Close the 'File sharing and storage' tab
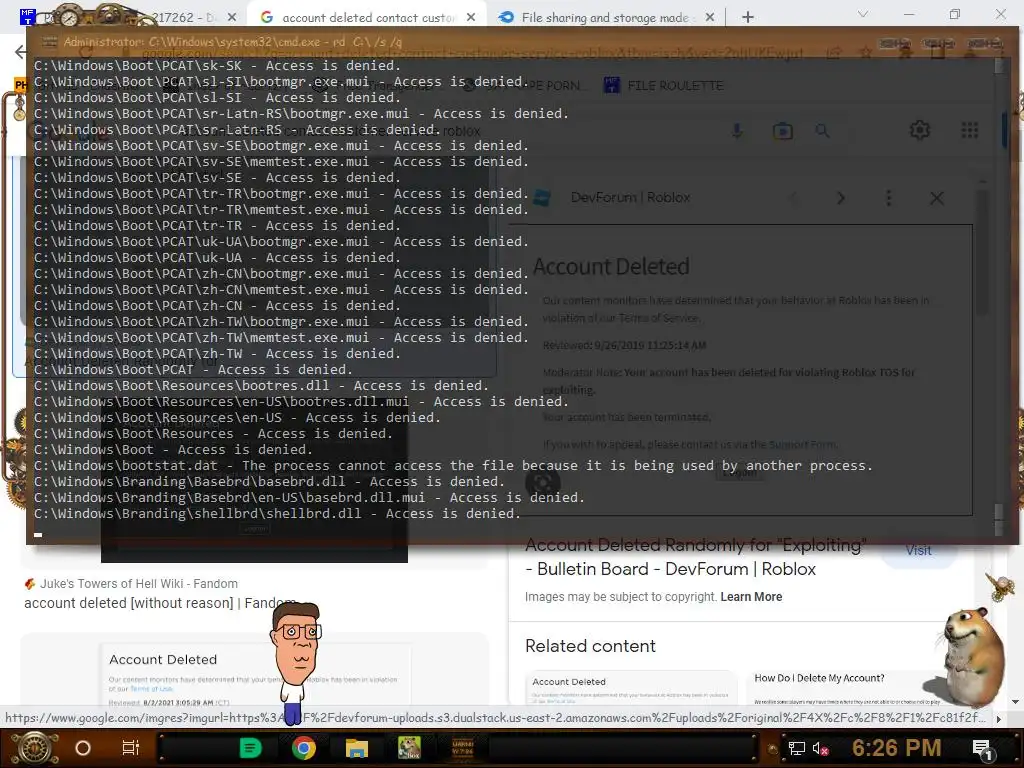The width and height of the screenshot is (1024, 768). (x=710, y=18)
